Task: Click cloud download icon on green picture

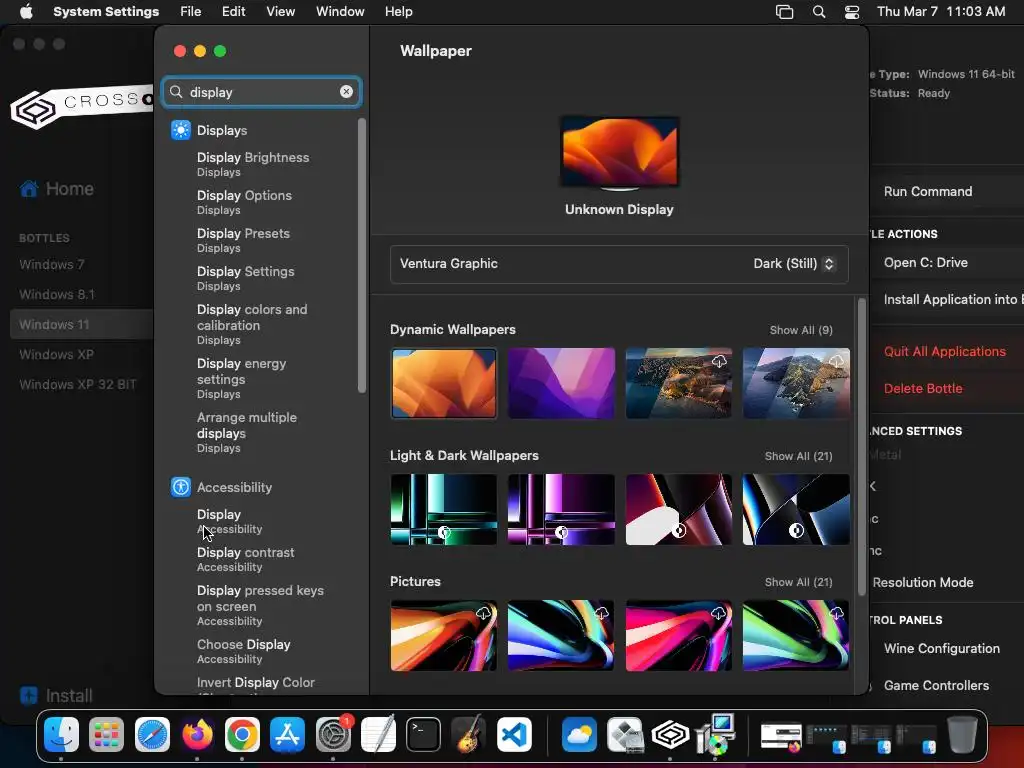Action: (x=837, y=613)
